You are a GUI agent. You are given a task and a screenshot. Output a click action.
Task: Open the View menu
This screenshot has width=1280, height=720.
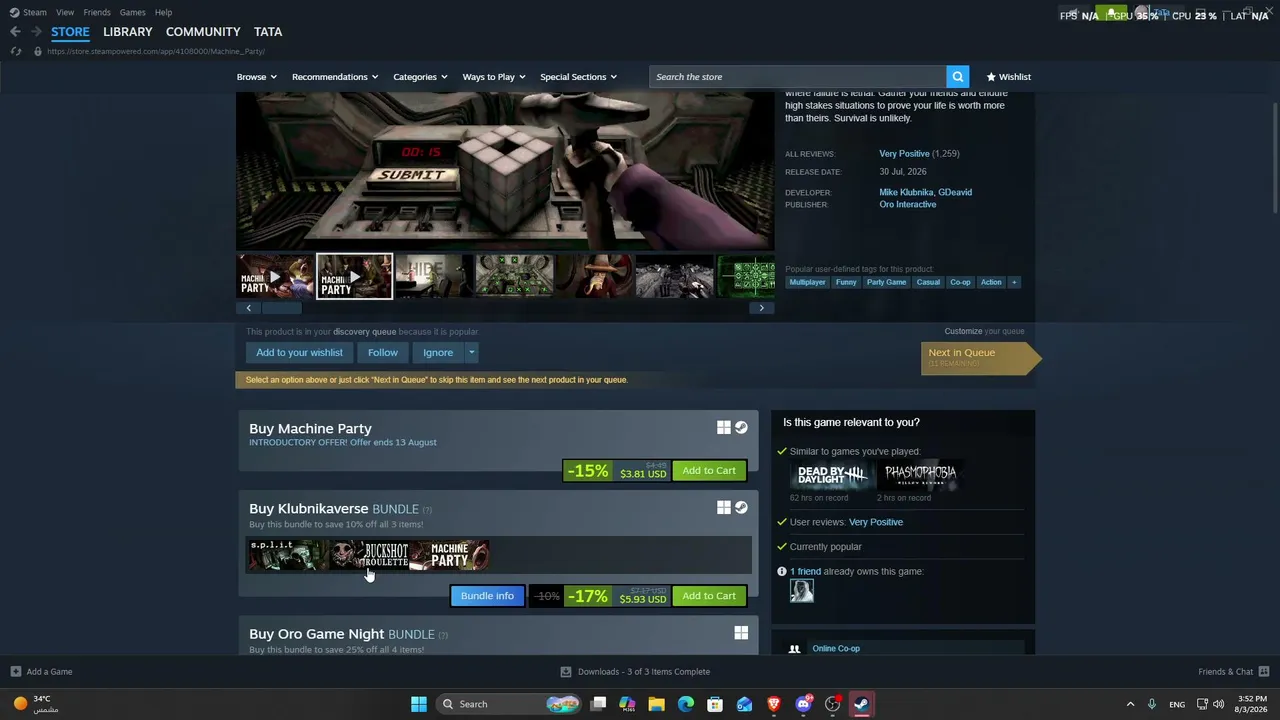point(65,12)
